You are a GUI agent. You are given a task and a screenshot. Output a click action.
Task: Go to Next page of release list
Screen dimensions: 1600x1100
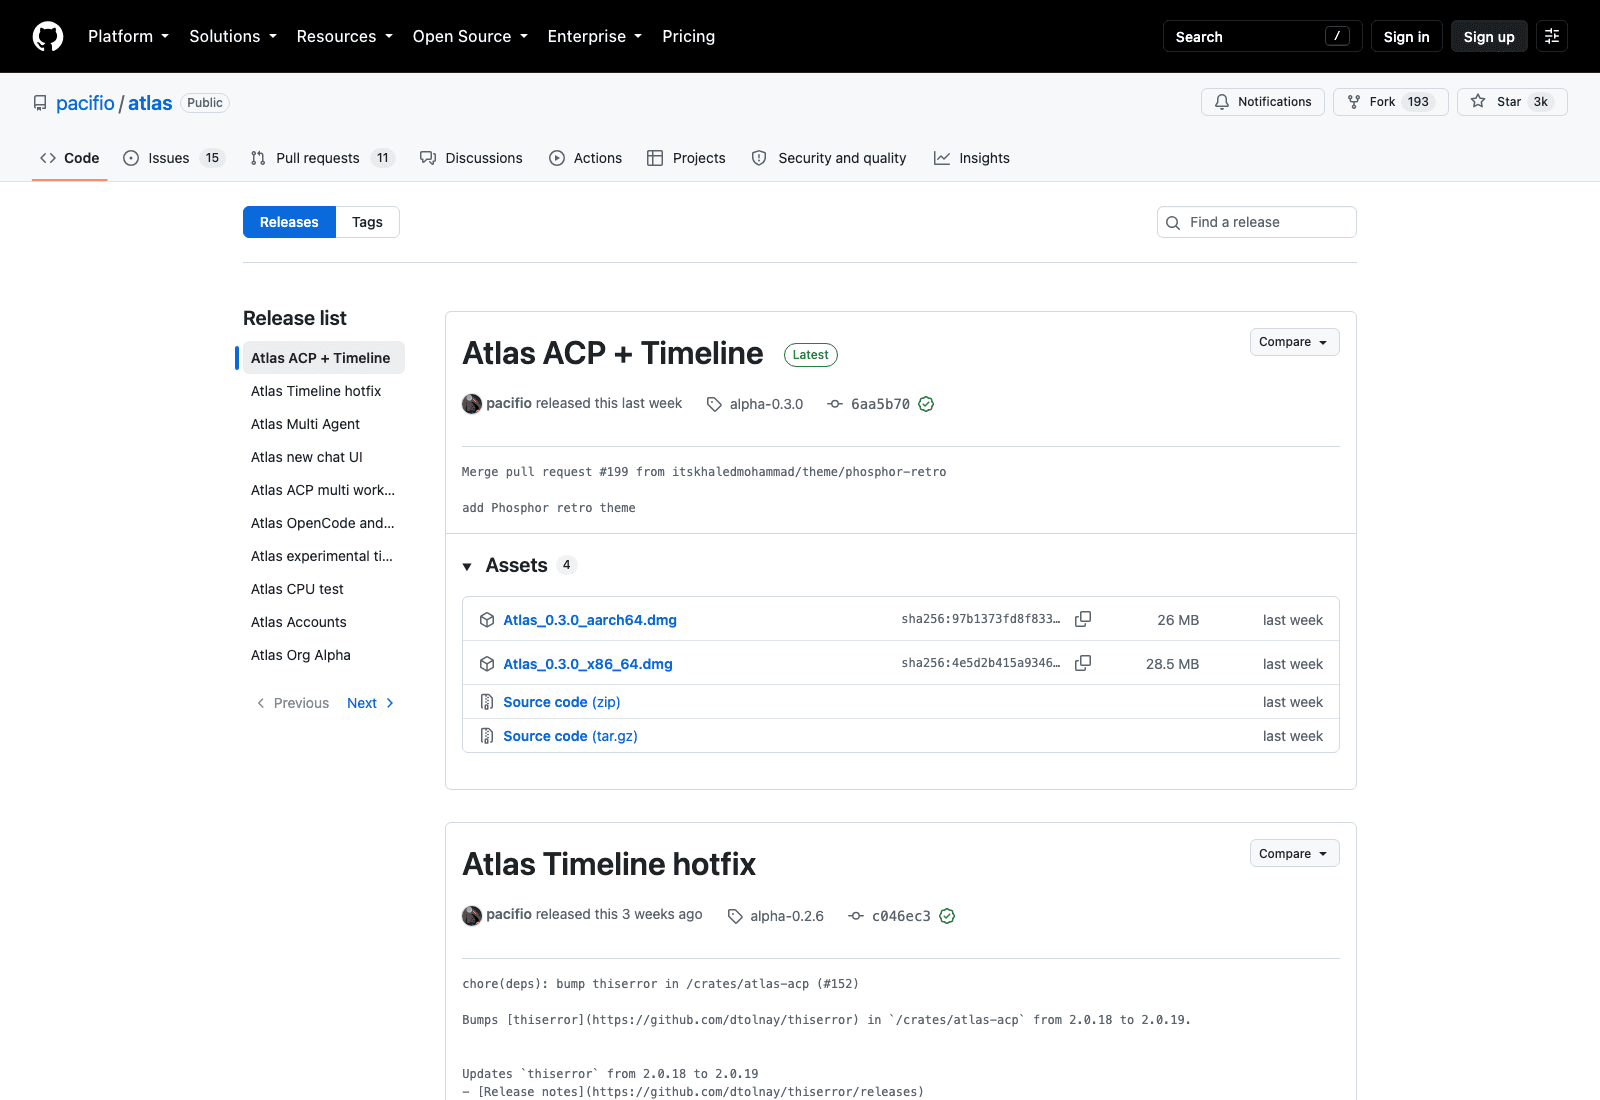[x=370, y=703]
